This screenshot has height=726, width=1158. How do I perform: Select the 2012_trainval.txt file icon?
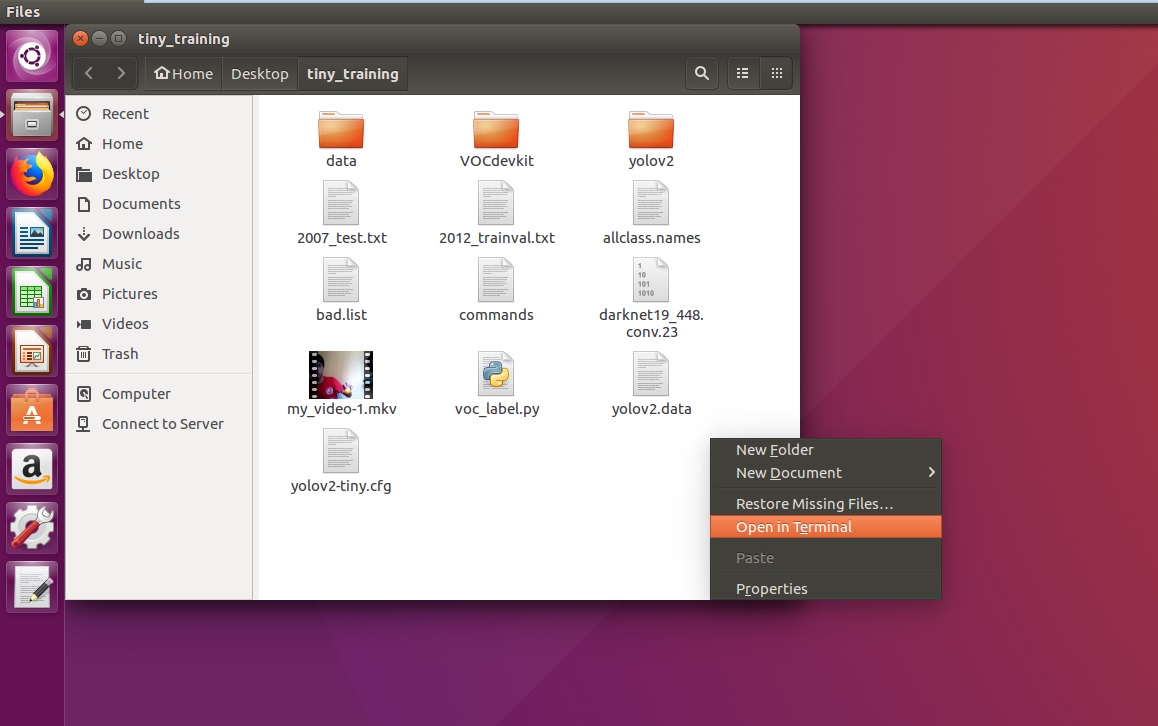coord(496,203)
